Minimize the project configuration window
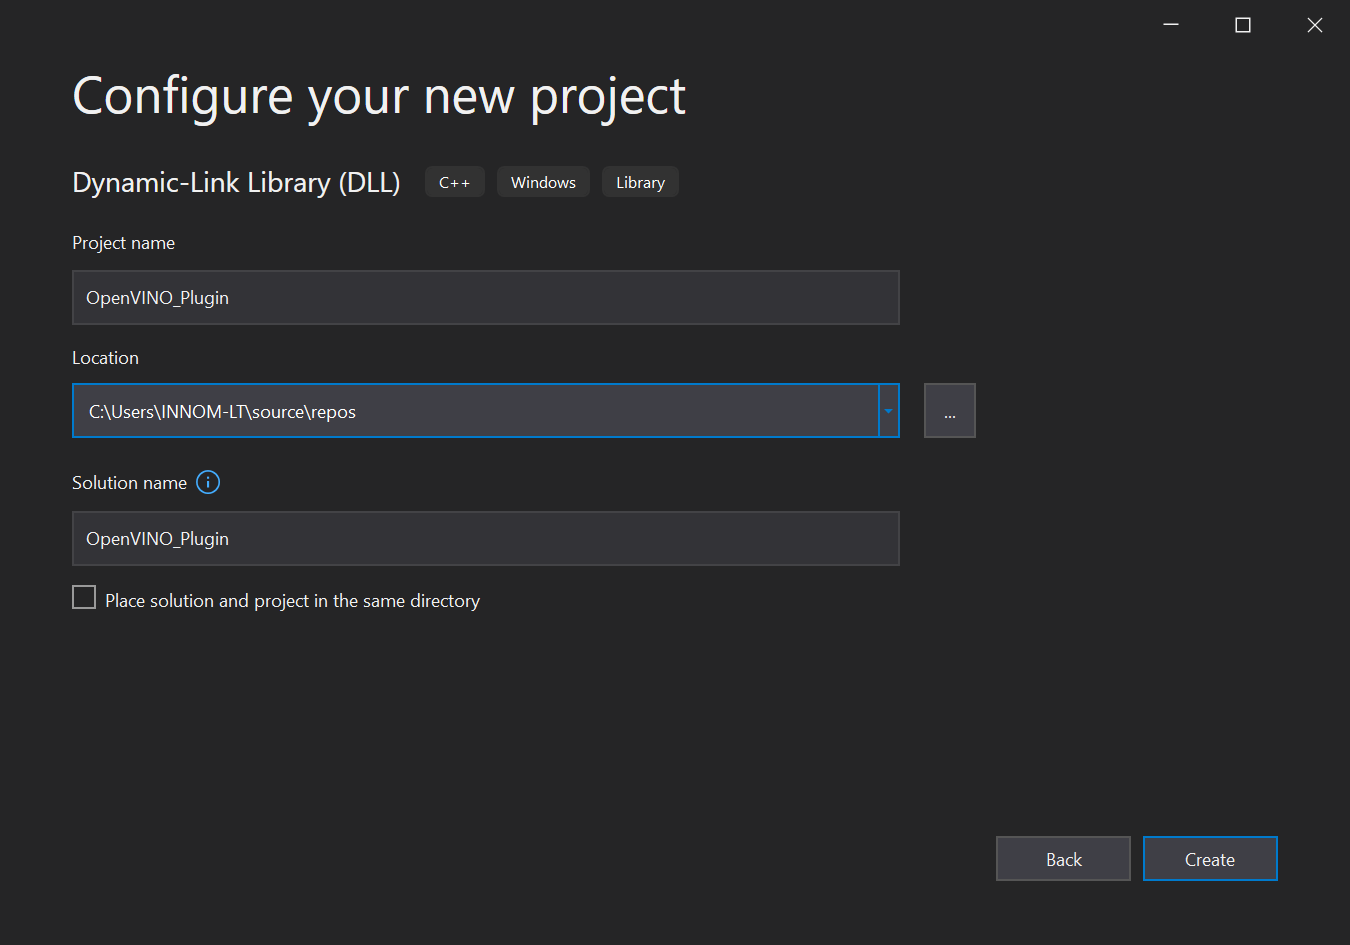The image size is (1350, 945). 1171,25
